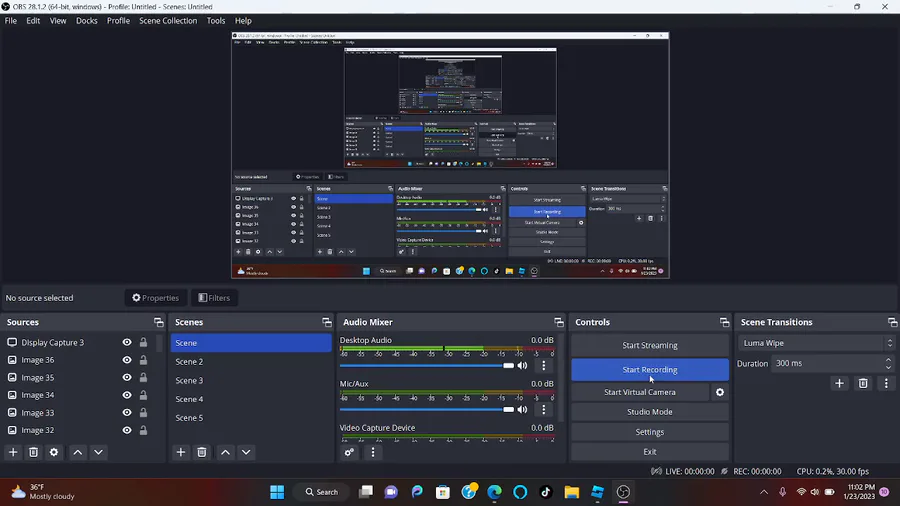Image resolution: width=900 pixels, height=506 pixels.
Task: Open Microsoft Edge from taskbar
Action: (x=494, y=492)
